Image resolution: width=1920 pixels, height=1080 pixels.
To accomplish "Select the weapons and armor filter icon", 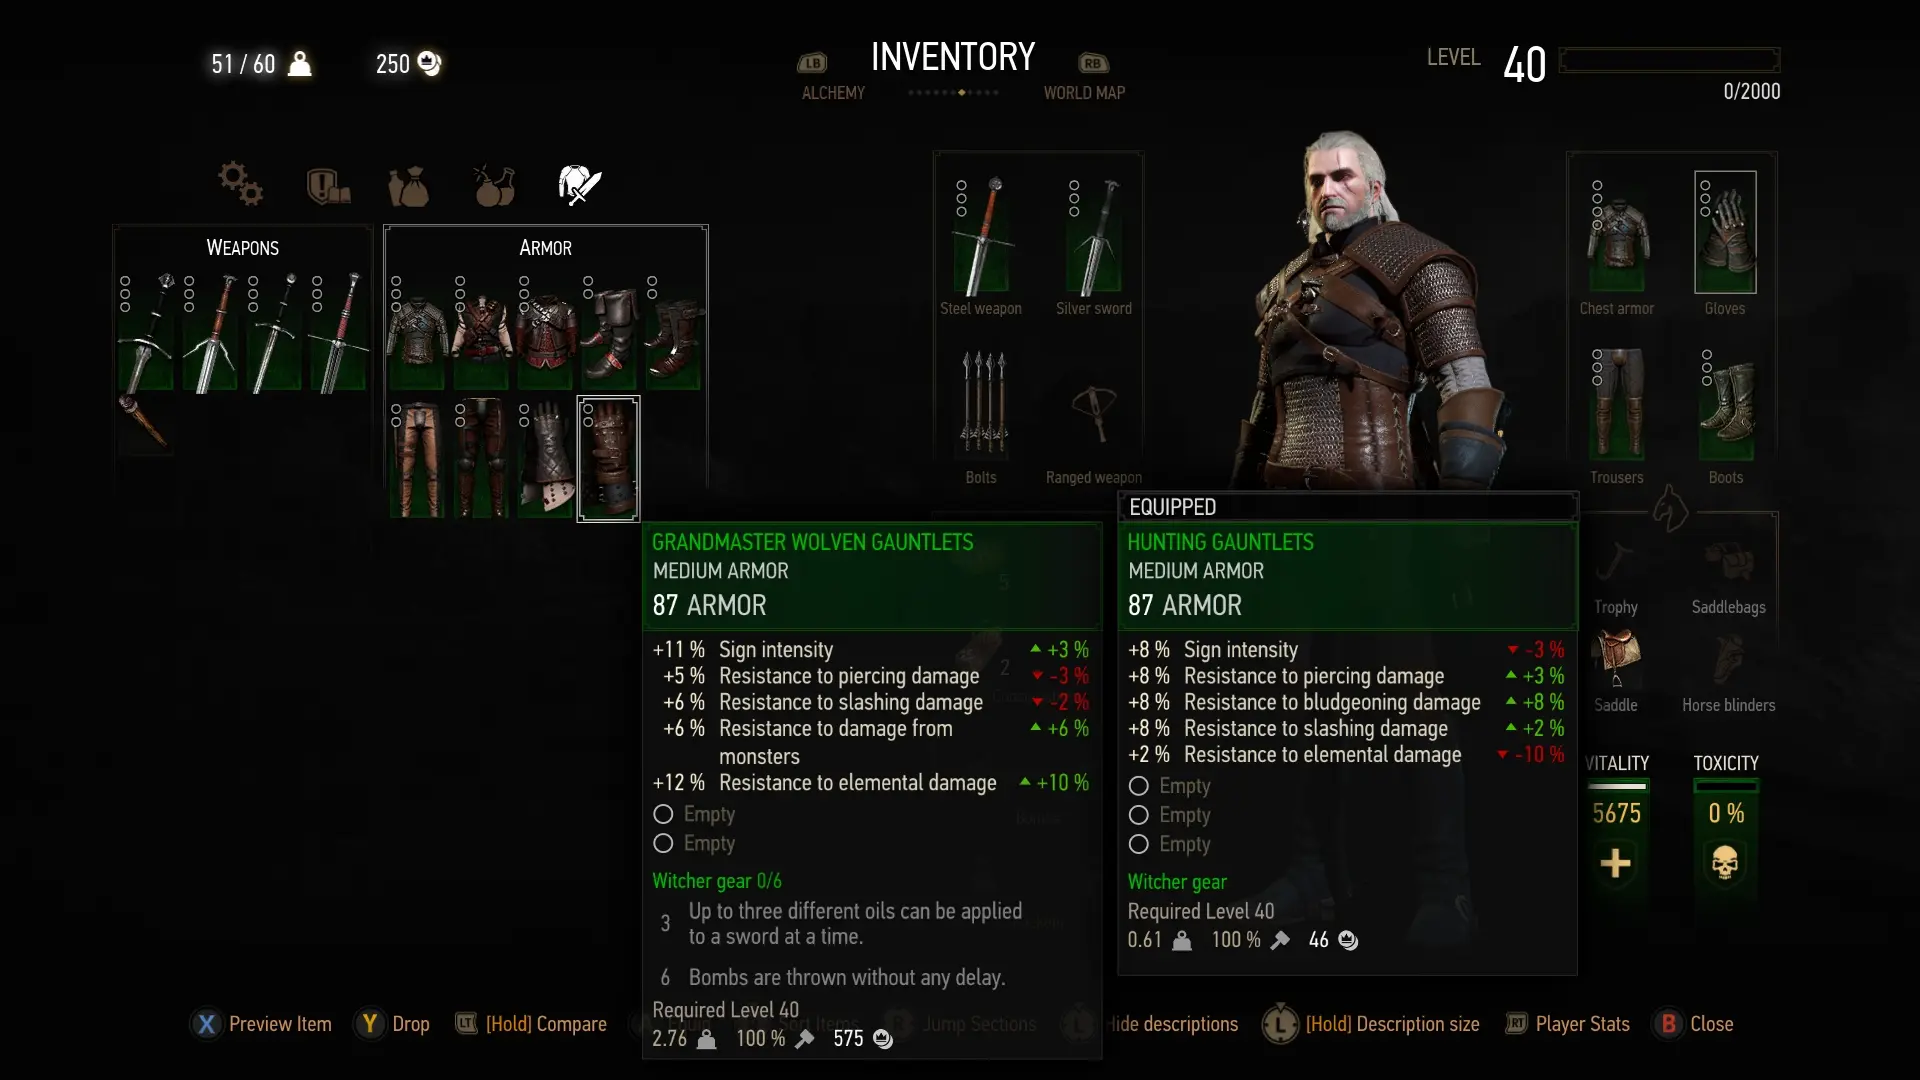I will point(580,185).
